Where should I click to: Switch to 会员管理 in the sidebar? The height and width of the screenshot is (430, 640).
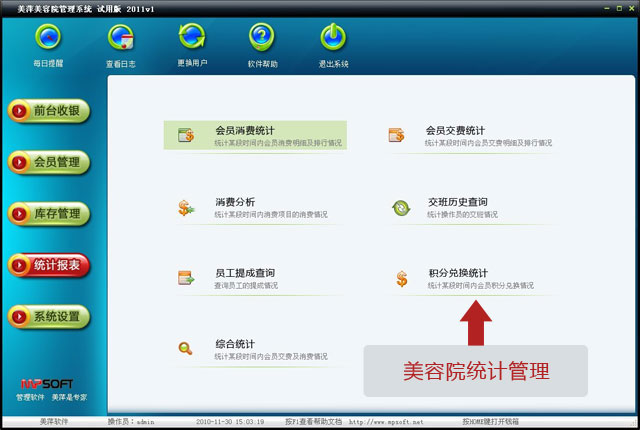pos(50,161)
